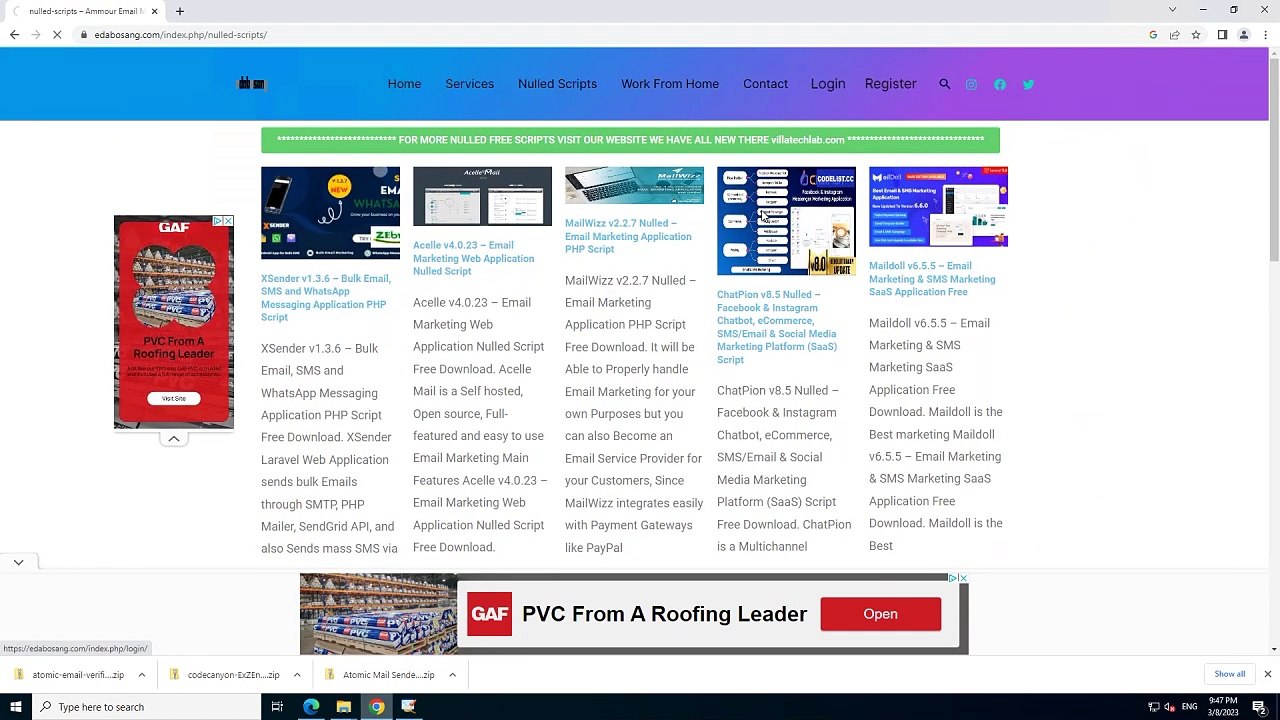Open the Twitter social icon
Viewport: 1280px width, 720px height.
point(1028,84)
